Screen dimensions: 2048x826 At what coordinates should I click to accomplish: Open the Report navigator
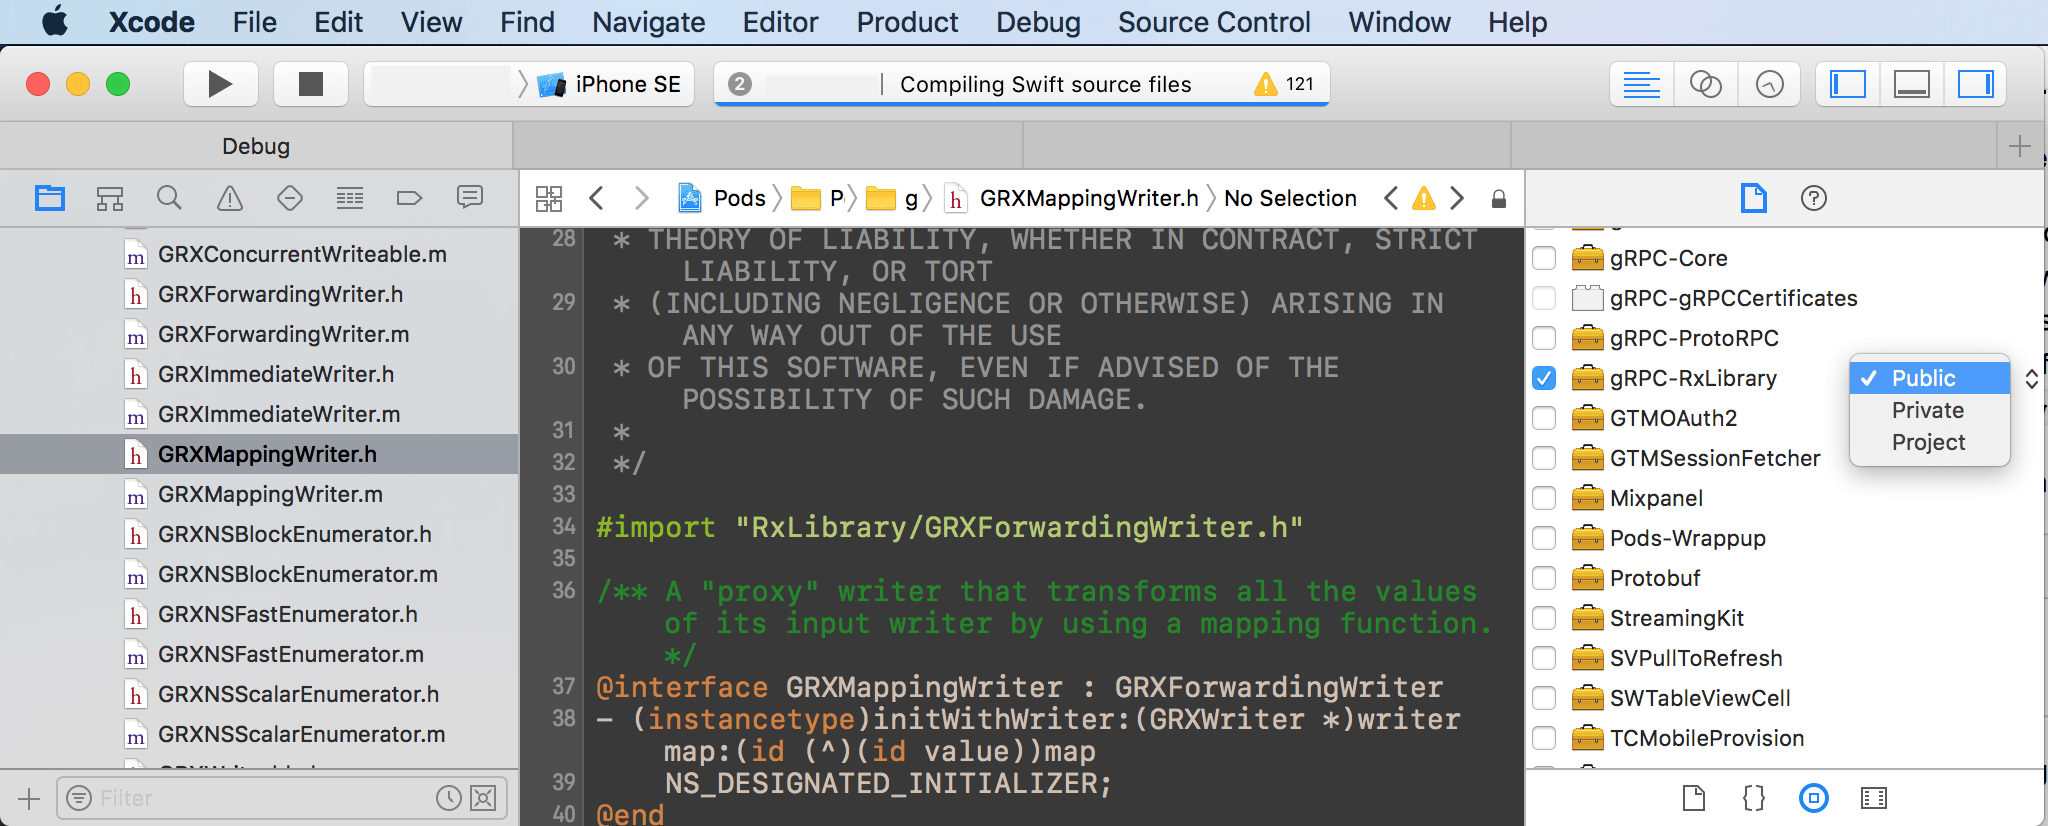(x=470, y=197)
